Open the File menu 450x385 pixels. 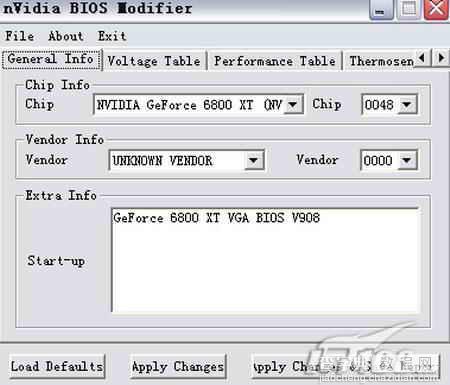point(20,36)
